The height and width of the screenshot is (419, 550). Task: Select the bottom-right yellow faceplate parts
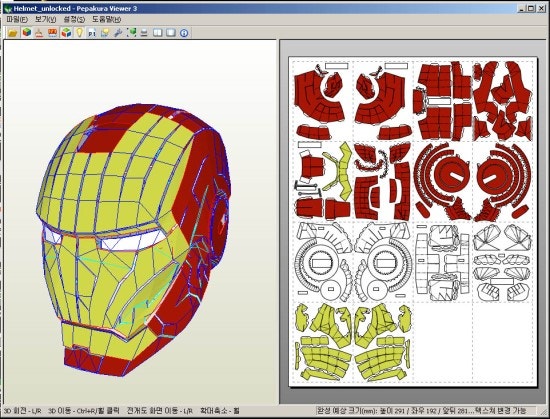click(x=383, y=343)
